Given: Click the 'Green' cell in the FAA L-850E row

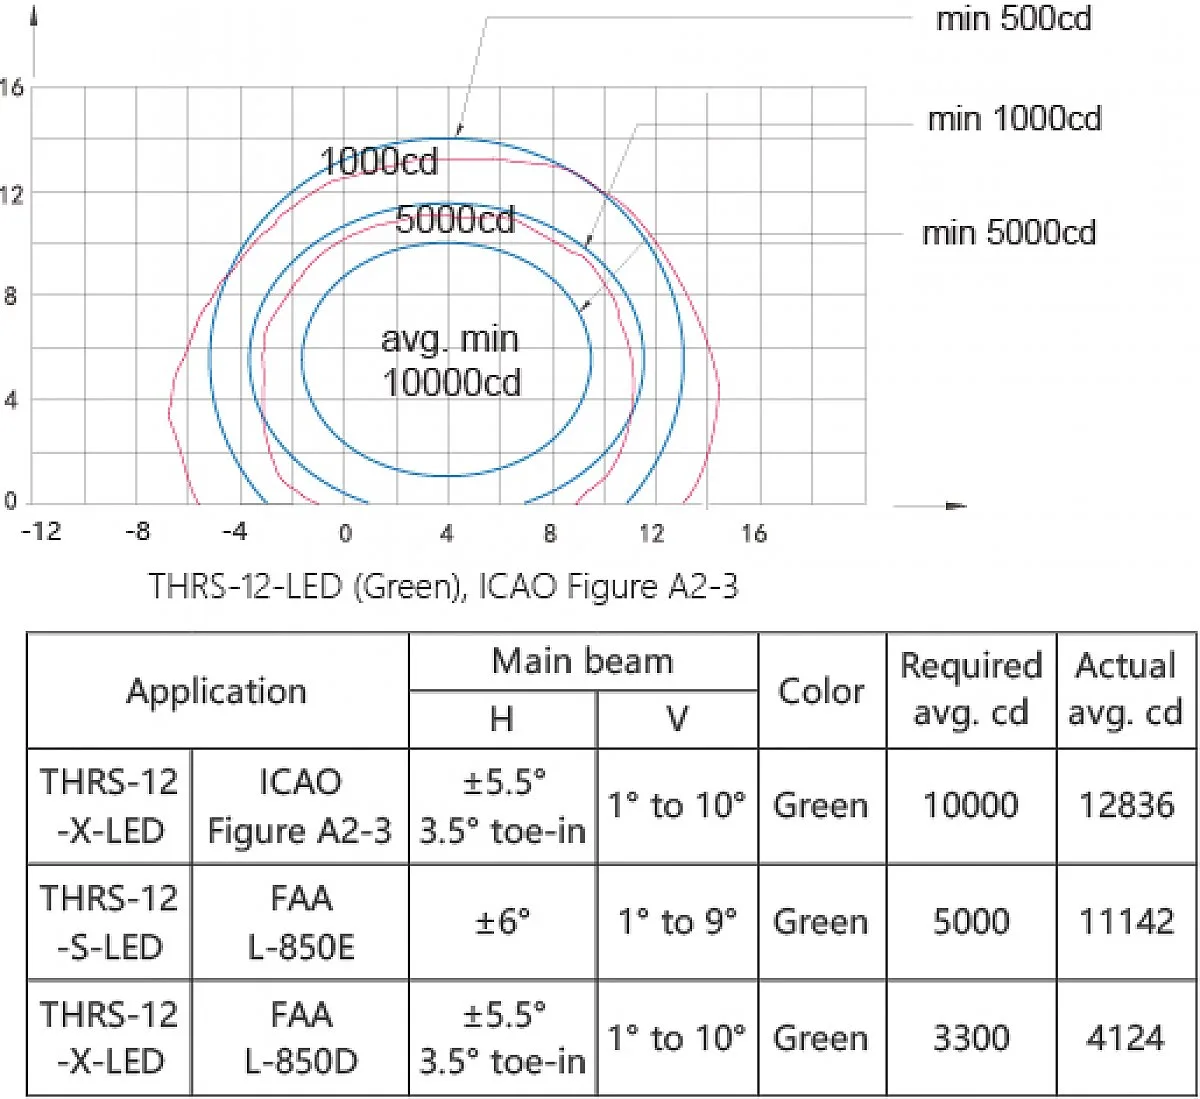Looking at the screenshot, I should [821, 922].
